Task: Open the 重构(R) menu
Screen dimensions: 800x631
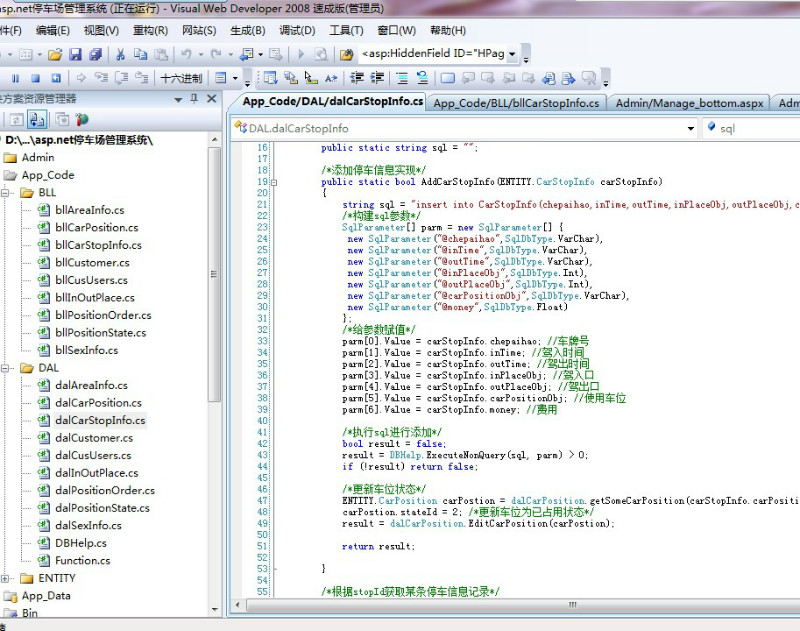Action: (x=151, y=31)
